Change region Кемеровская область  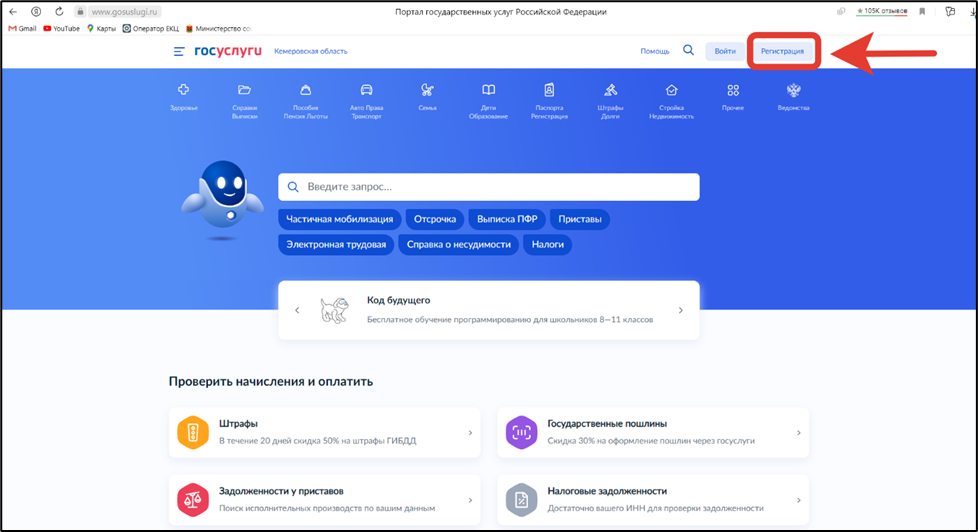click(x=311, y=51)
